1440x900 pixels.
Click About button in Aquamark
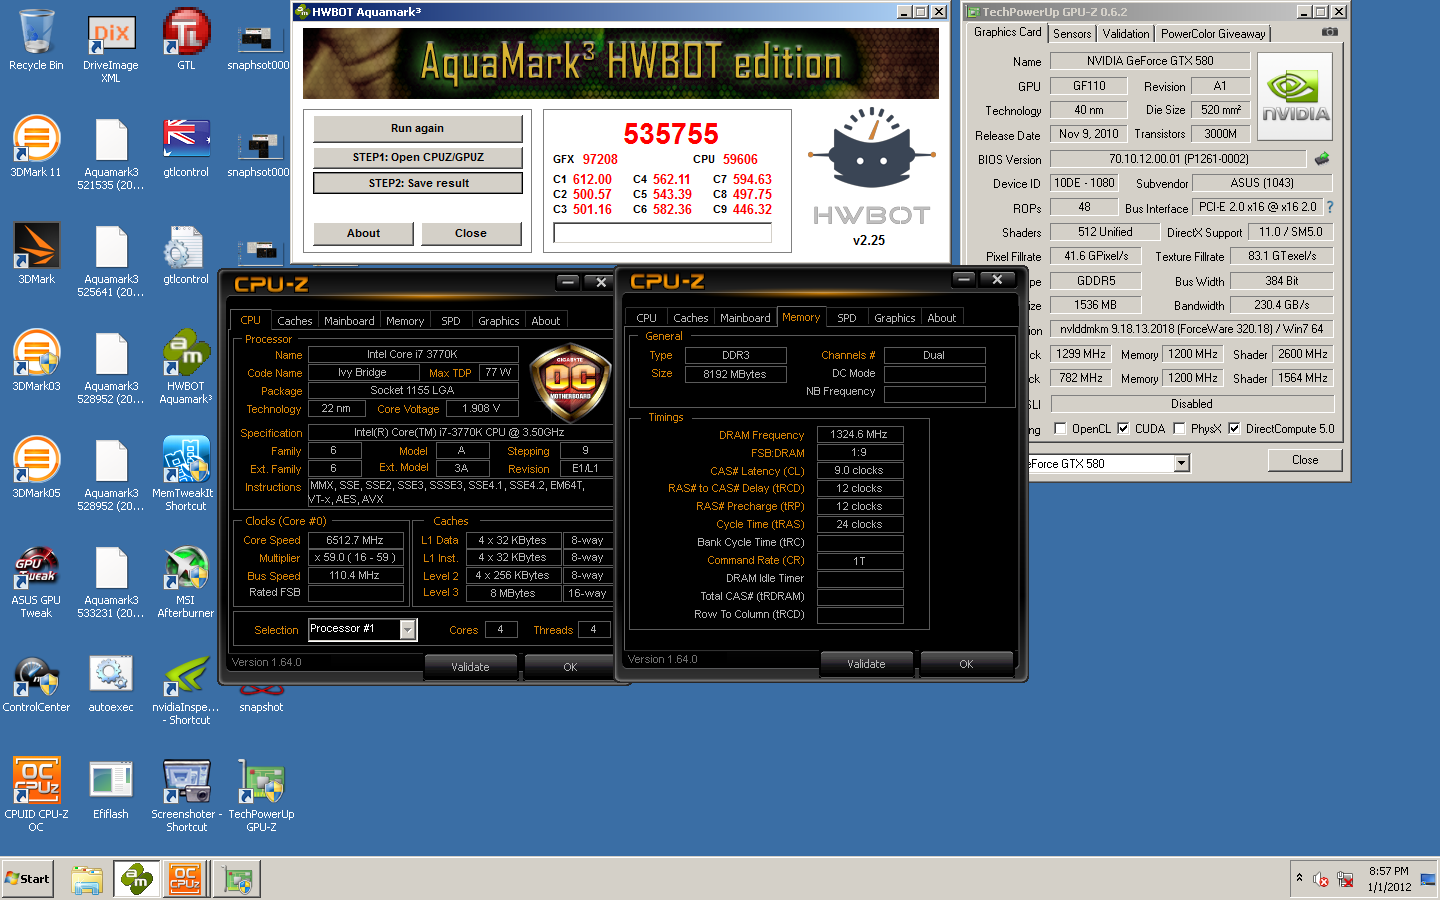[363, 233]
